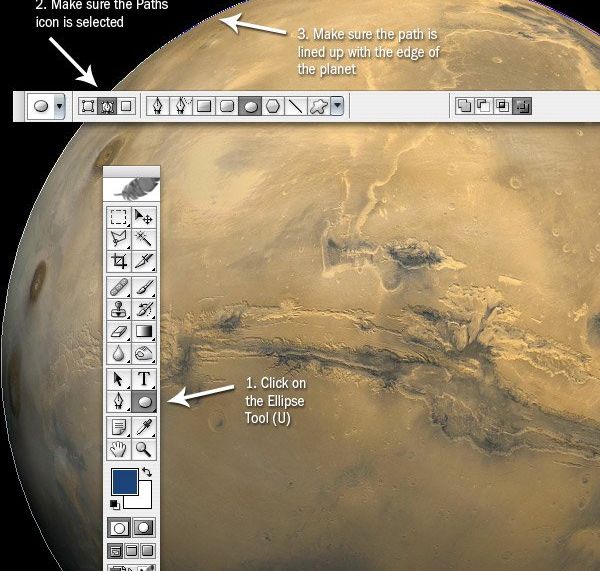Select the Gradient tool

(144, 331)
